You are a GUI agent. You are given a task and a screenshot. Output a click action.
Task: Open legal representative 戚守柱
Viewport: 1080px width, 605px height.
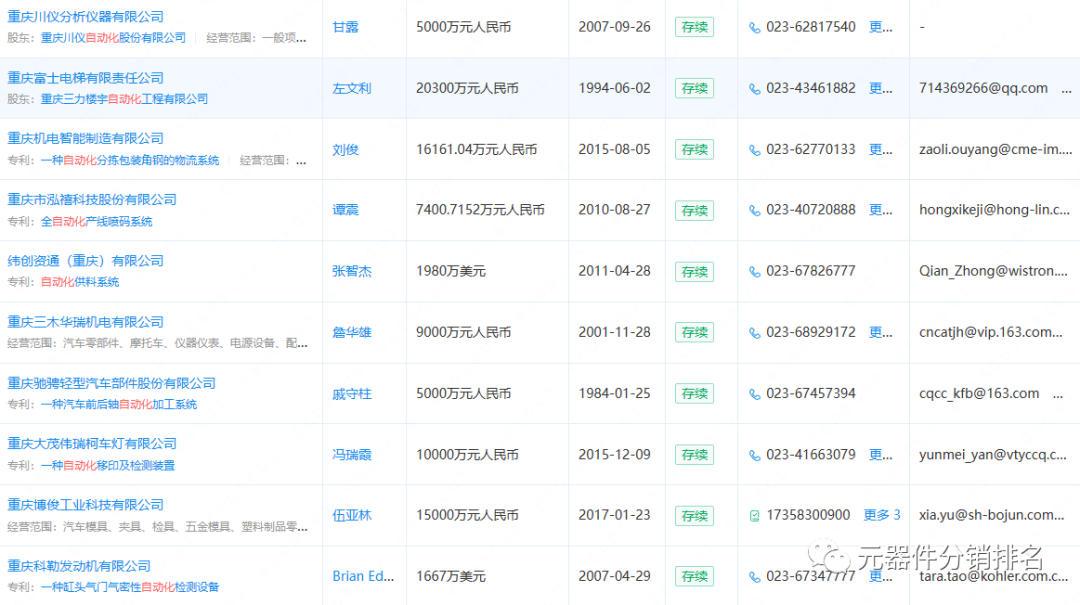(352, 393)
